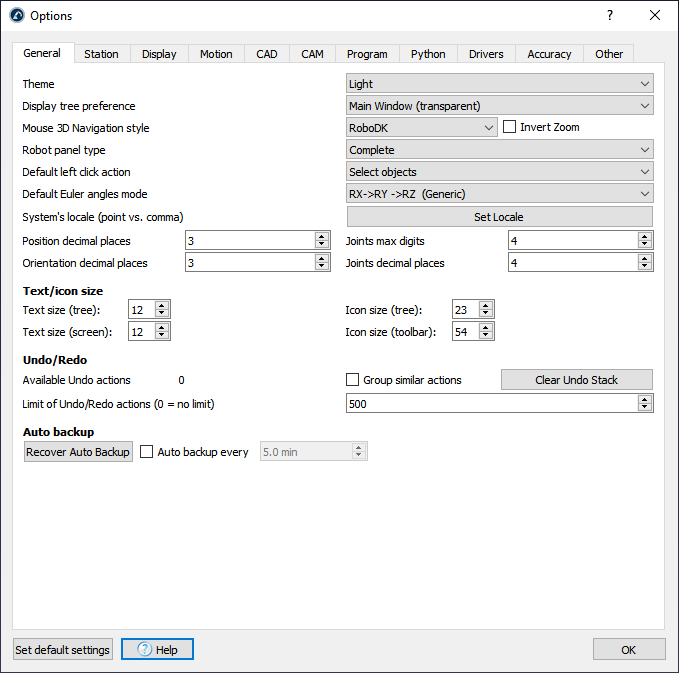Open the Python tab
The image size is (679, 673).
tap(428, 54)
